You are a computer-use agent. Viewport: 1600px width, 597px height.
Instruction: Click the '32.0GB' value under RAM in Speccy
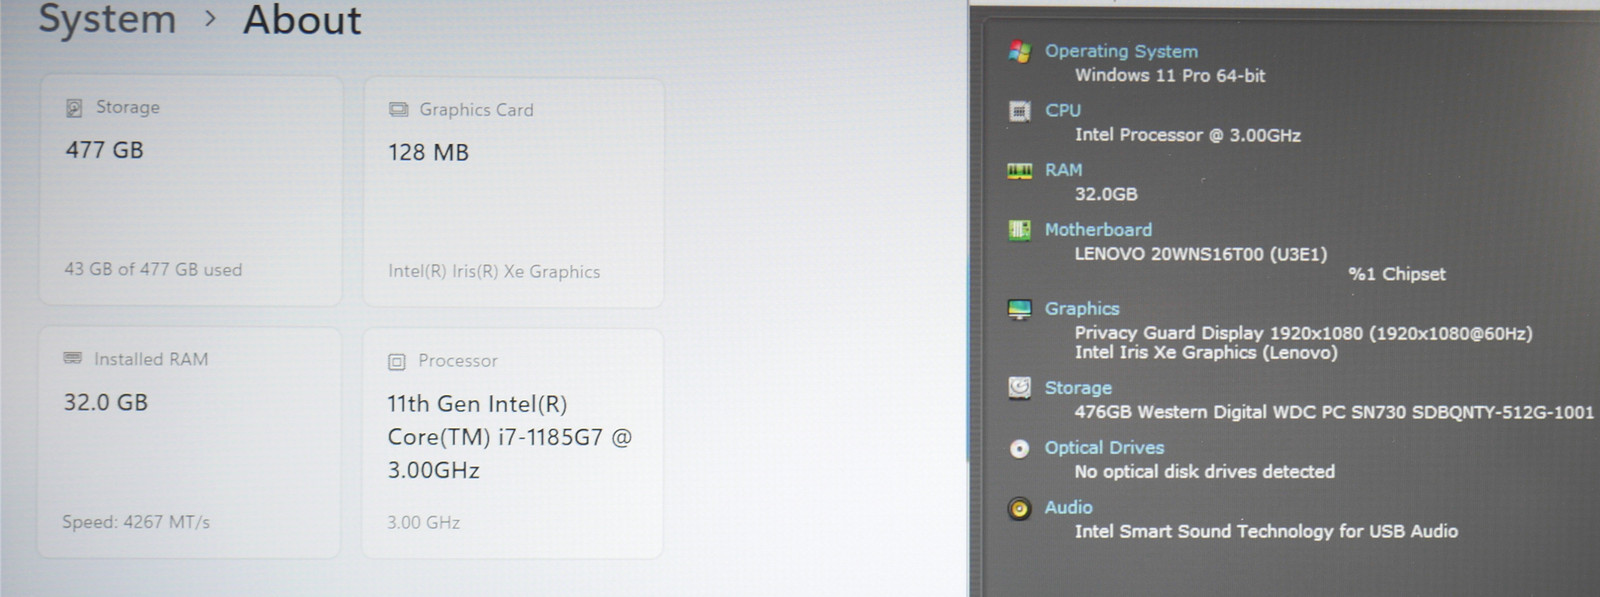coord(1106,194)
